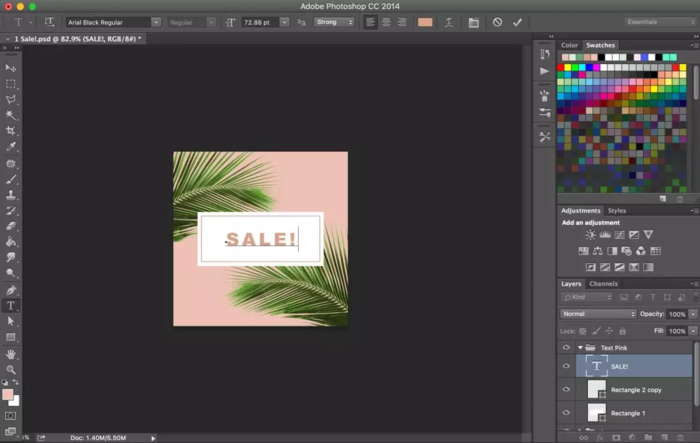
Task: Commit the text edit with the checkmark
Action: point(517,22)
